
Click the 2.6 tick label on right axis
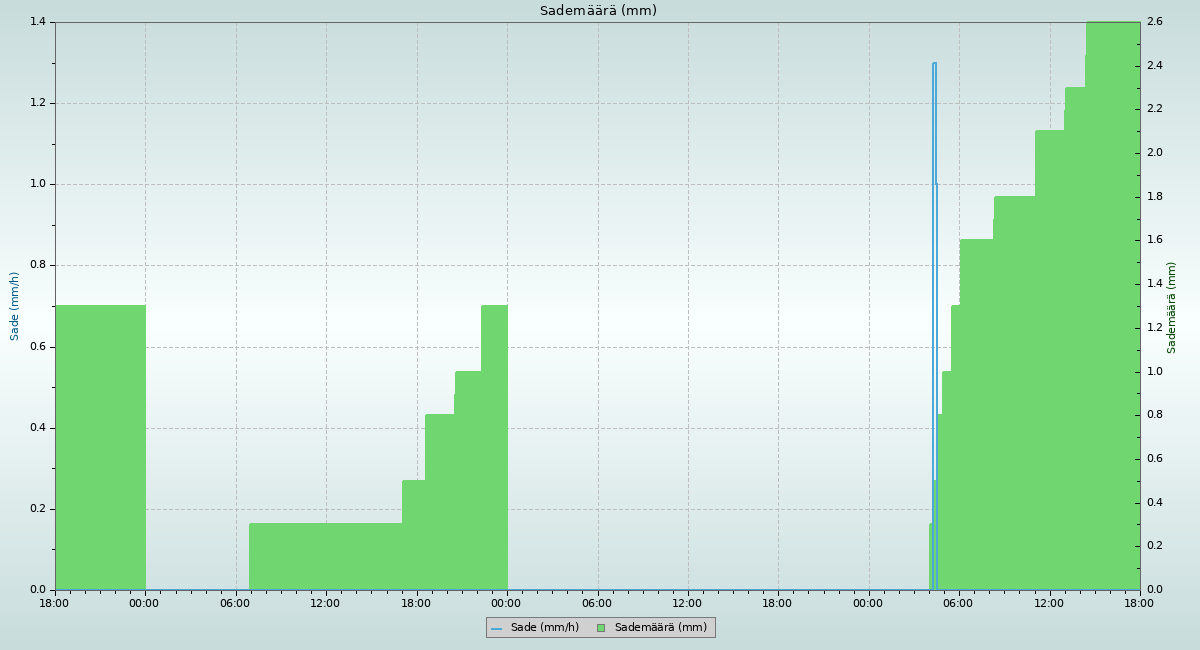[1154, 22]
